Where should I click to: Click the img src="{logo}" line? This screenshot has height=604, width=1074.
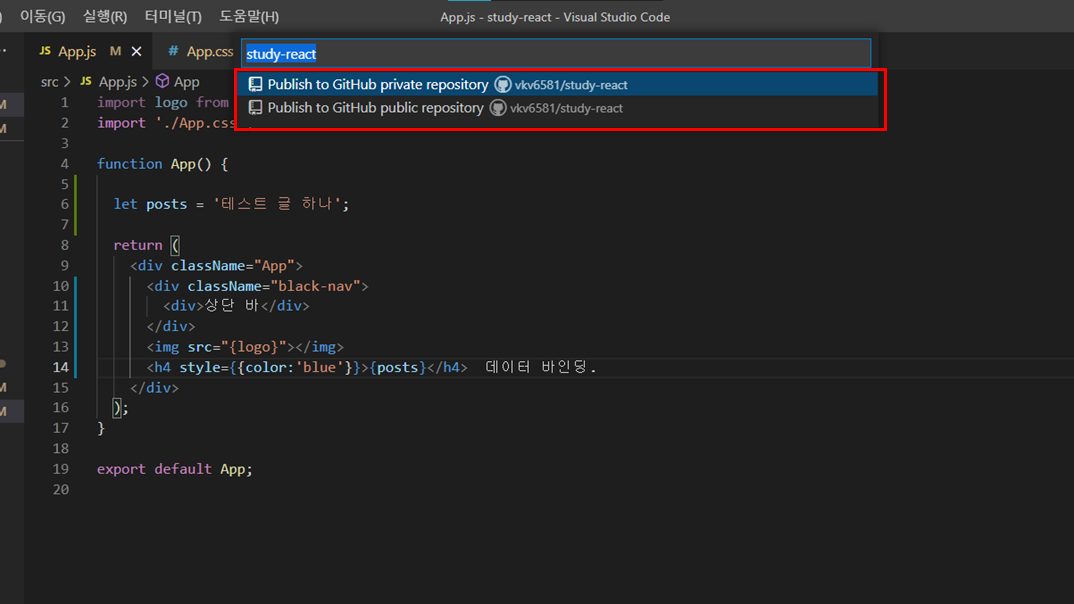[x=245, y=347]
